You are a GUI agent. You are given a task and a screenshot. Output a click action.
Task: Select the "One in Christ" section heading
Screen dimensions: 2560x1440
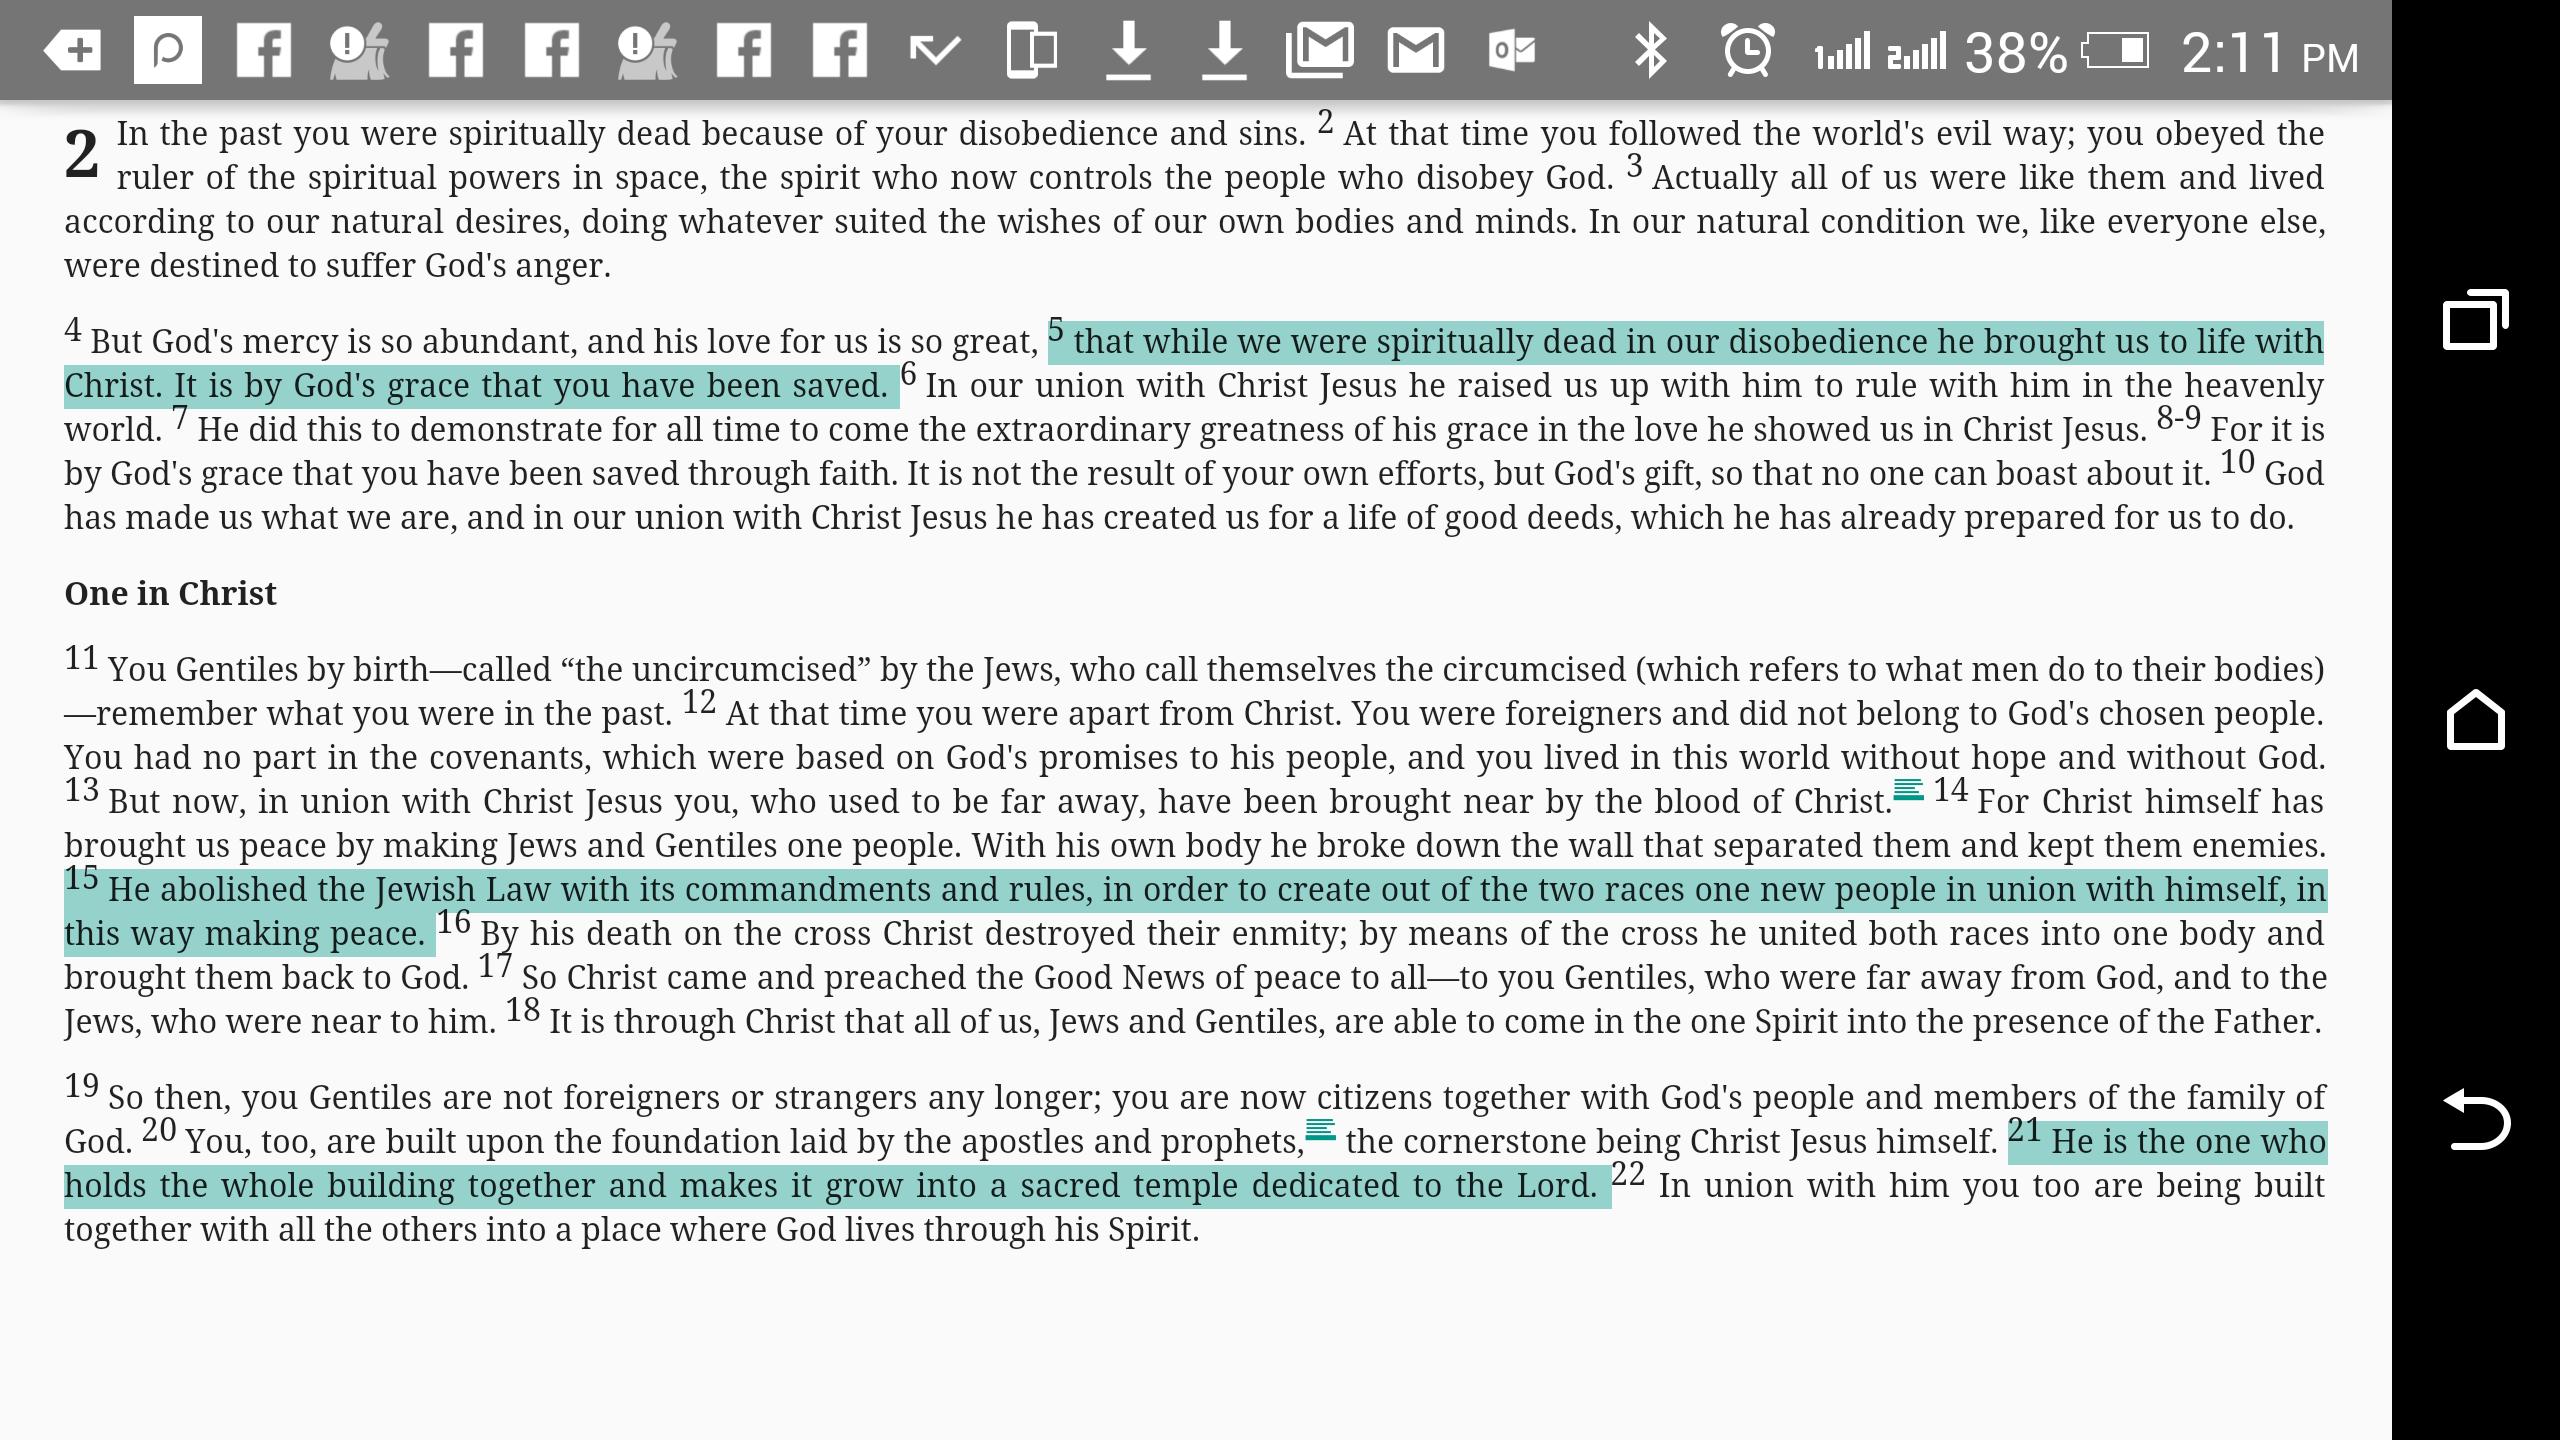click(x=170, y=593)
